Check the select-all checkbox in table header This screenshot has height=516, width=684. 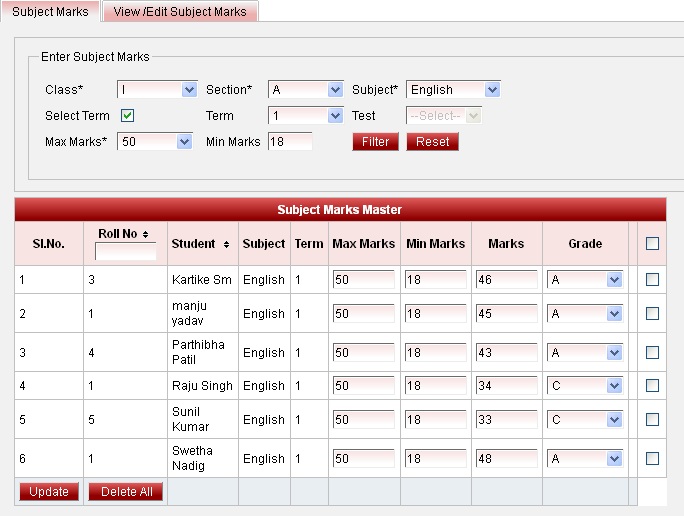[652, 243]
